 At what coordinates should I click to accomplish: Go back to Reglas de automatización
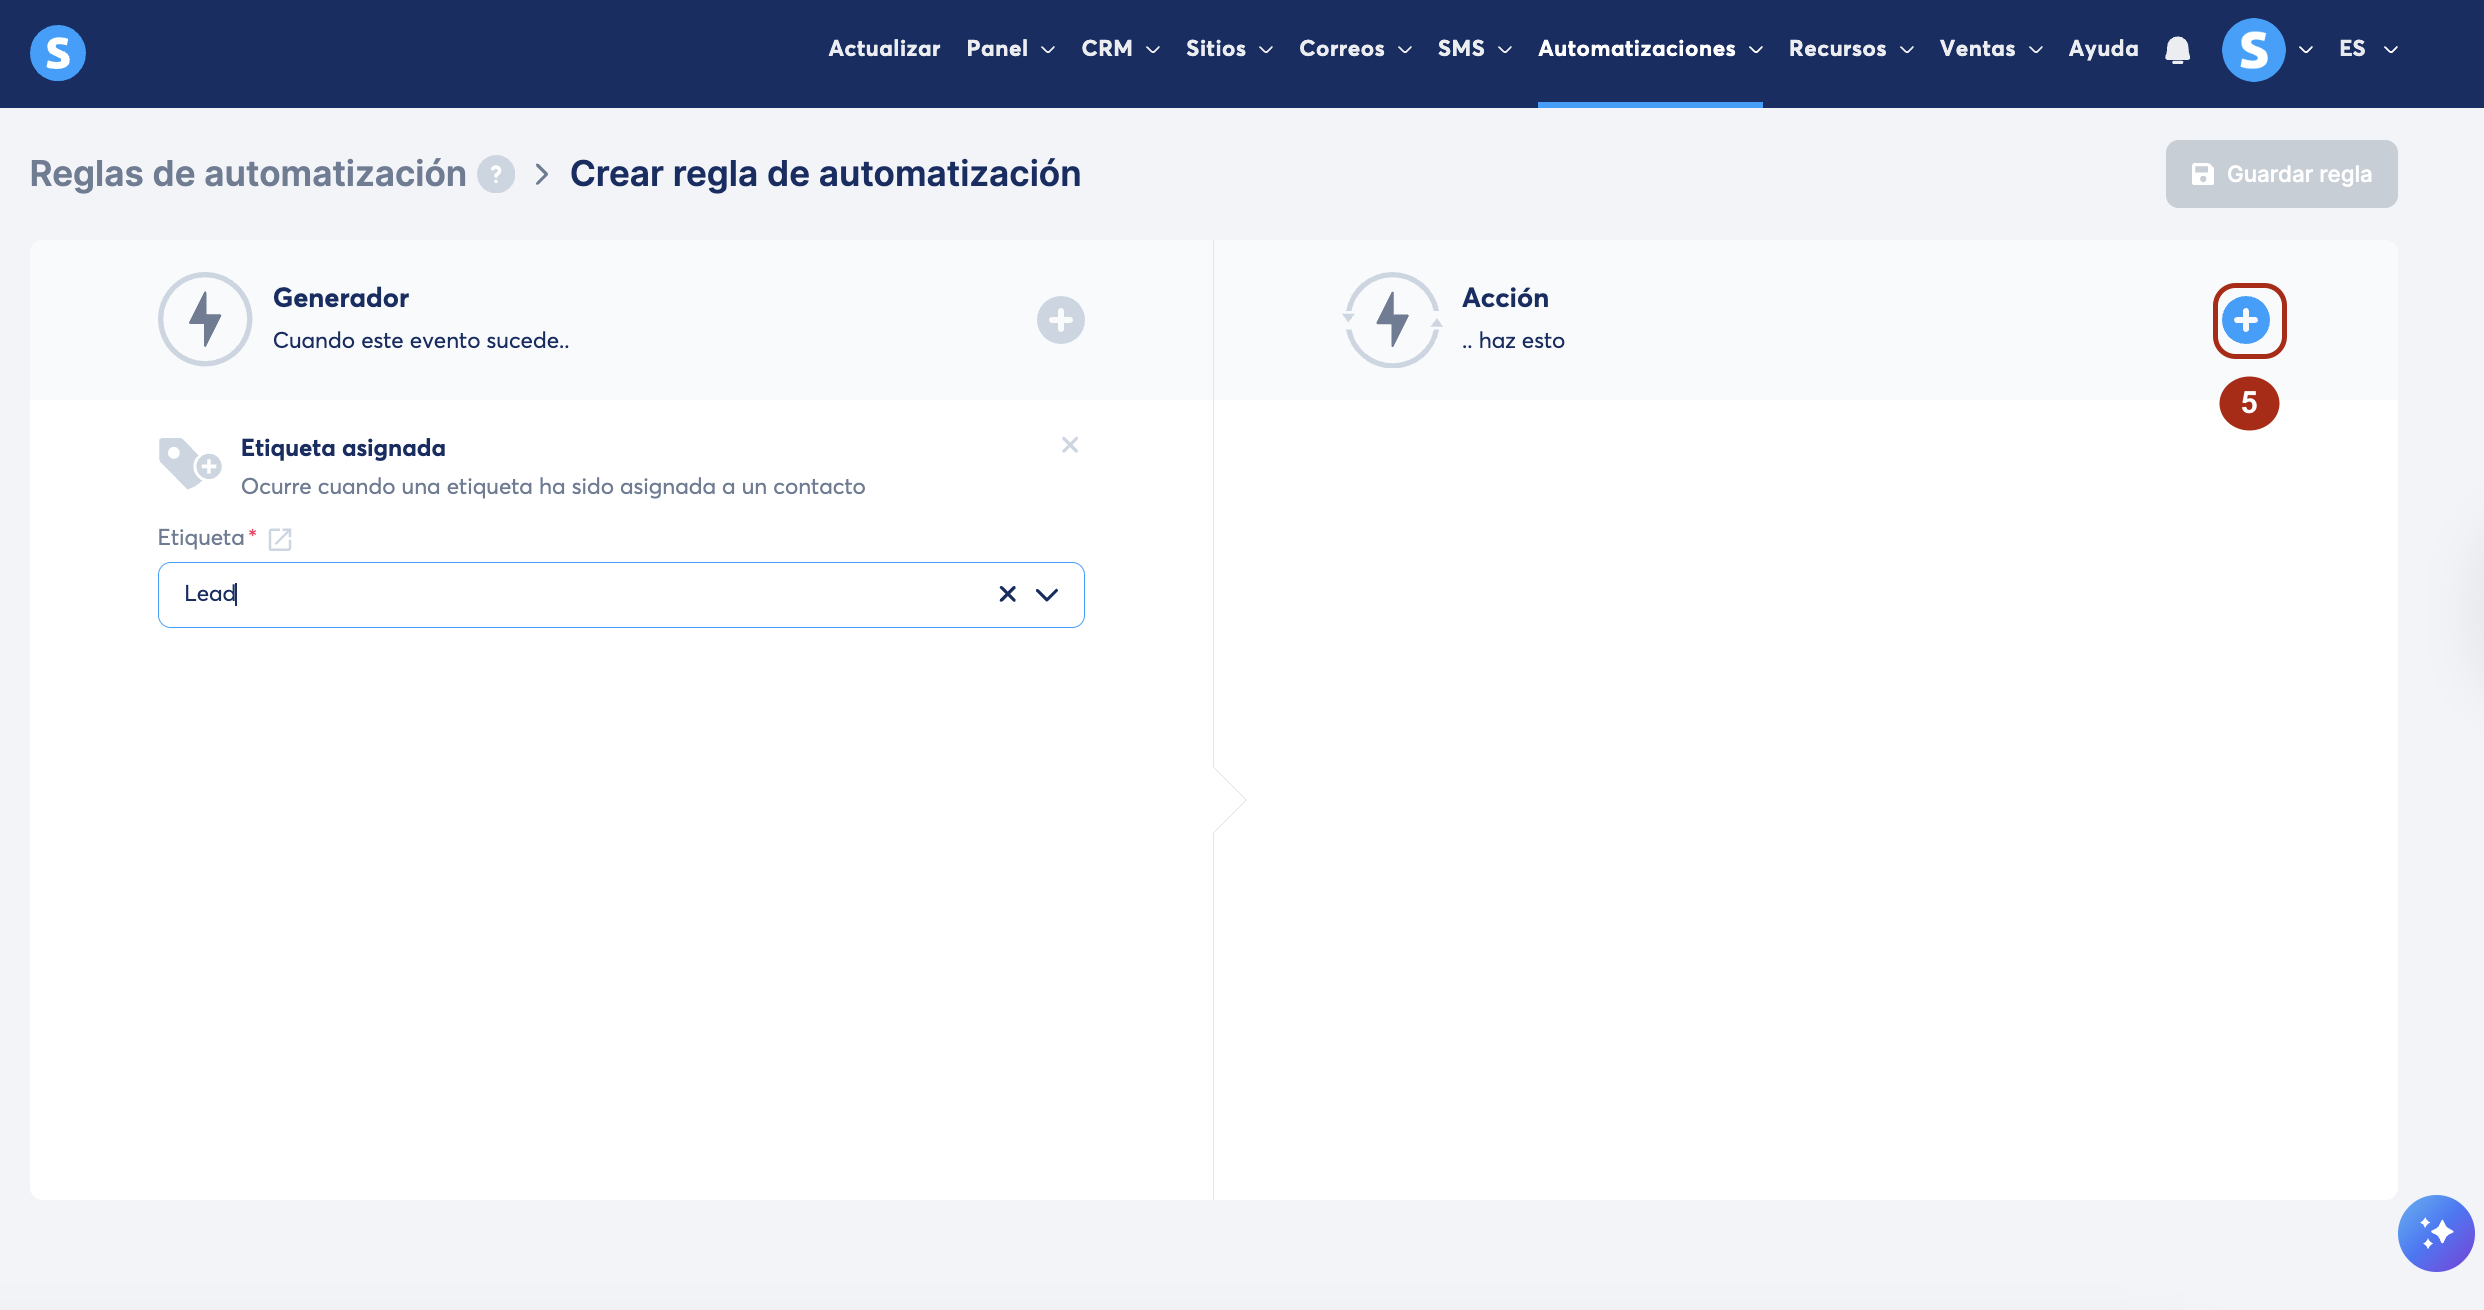[x=248, y=174]
